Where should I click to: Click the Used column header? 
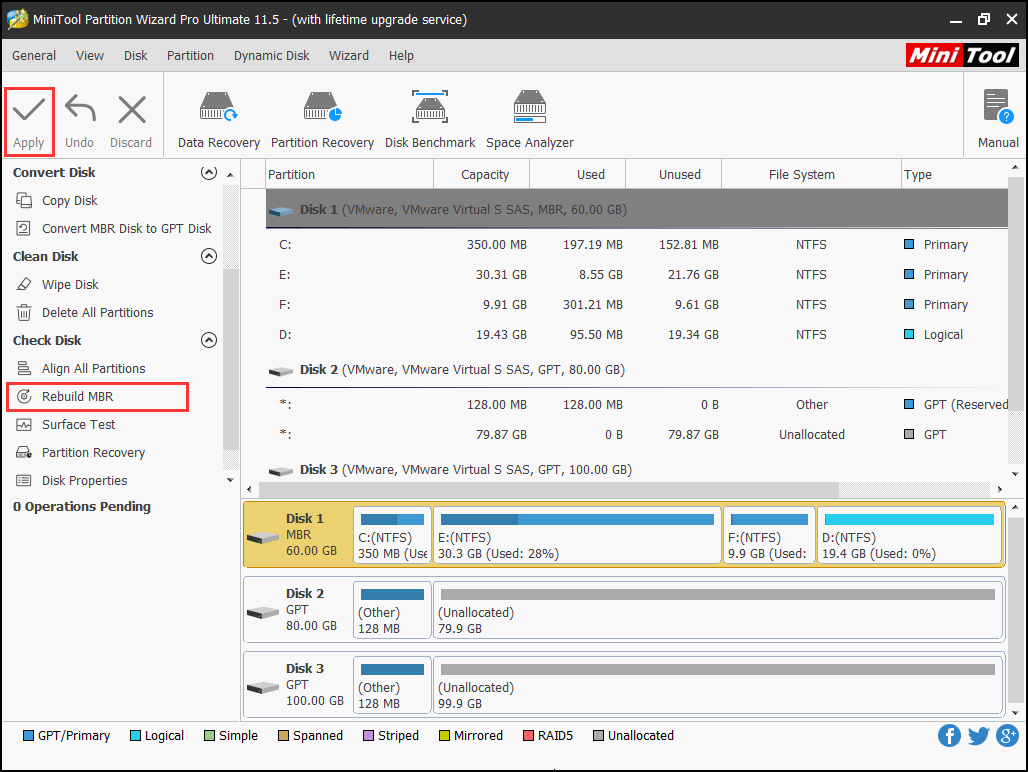pos(578,174)
